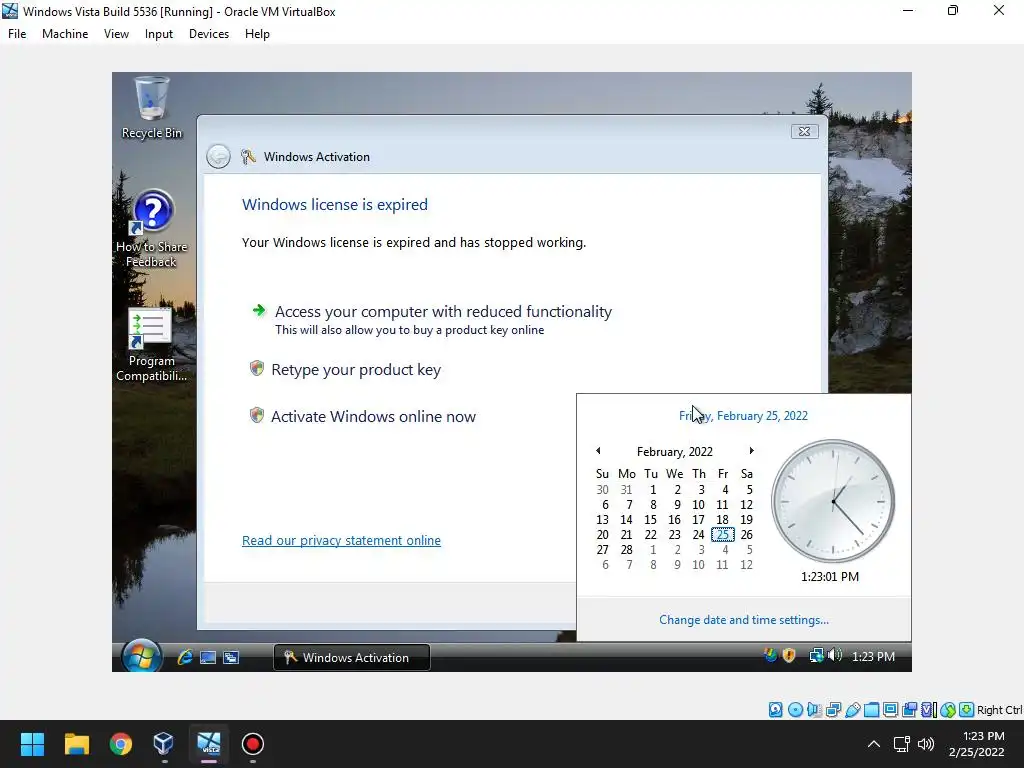Open the Help menu
This screenshot has width=1024, height=768.
tap(257, 34)
